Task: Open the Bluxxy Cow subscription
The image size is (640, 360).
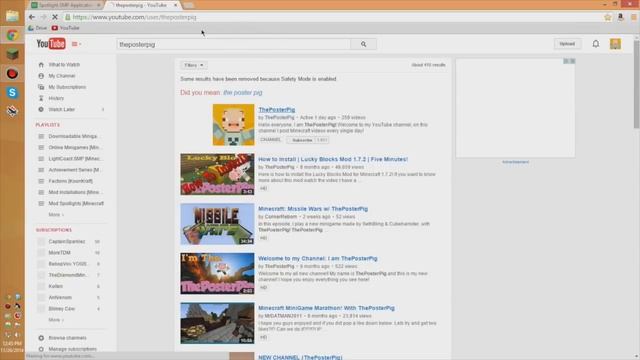Action: 62,309
